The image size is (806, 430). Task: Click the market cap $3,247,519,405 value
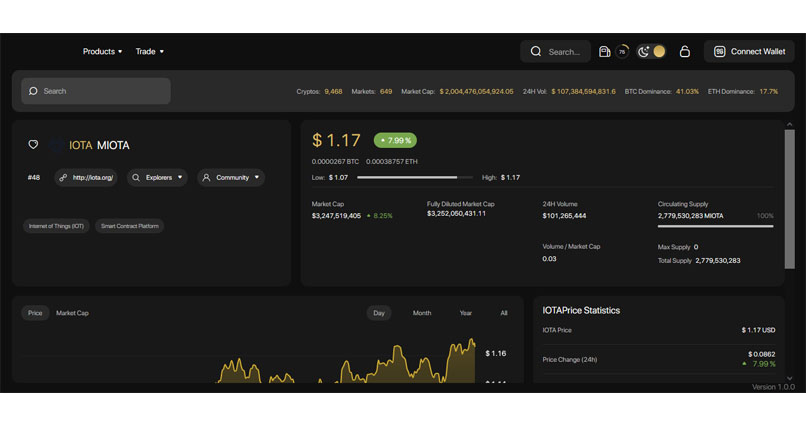tap(336, 216)
